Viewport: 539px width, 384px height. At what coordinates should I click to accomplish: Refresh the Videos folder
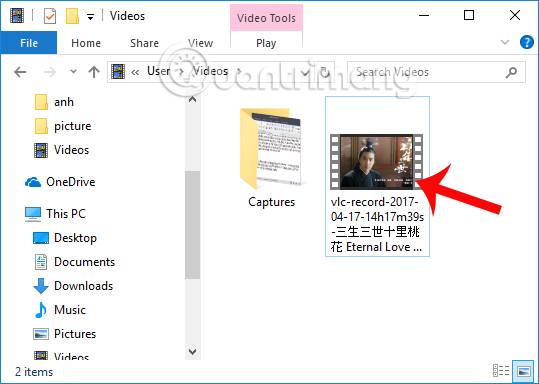point(325,72)
